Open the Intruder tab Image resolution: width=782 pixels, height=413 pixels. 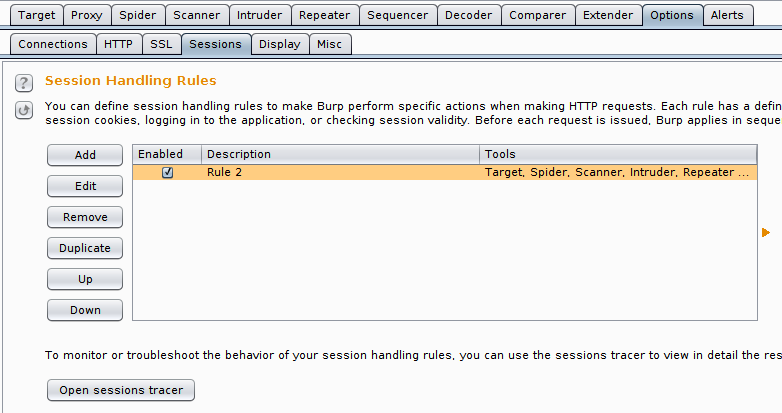(259, 15)
